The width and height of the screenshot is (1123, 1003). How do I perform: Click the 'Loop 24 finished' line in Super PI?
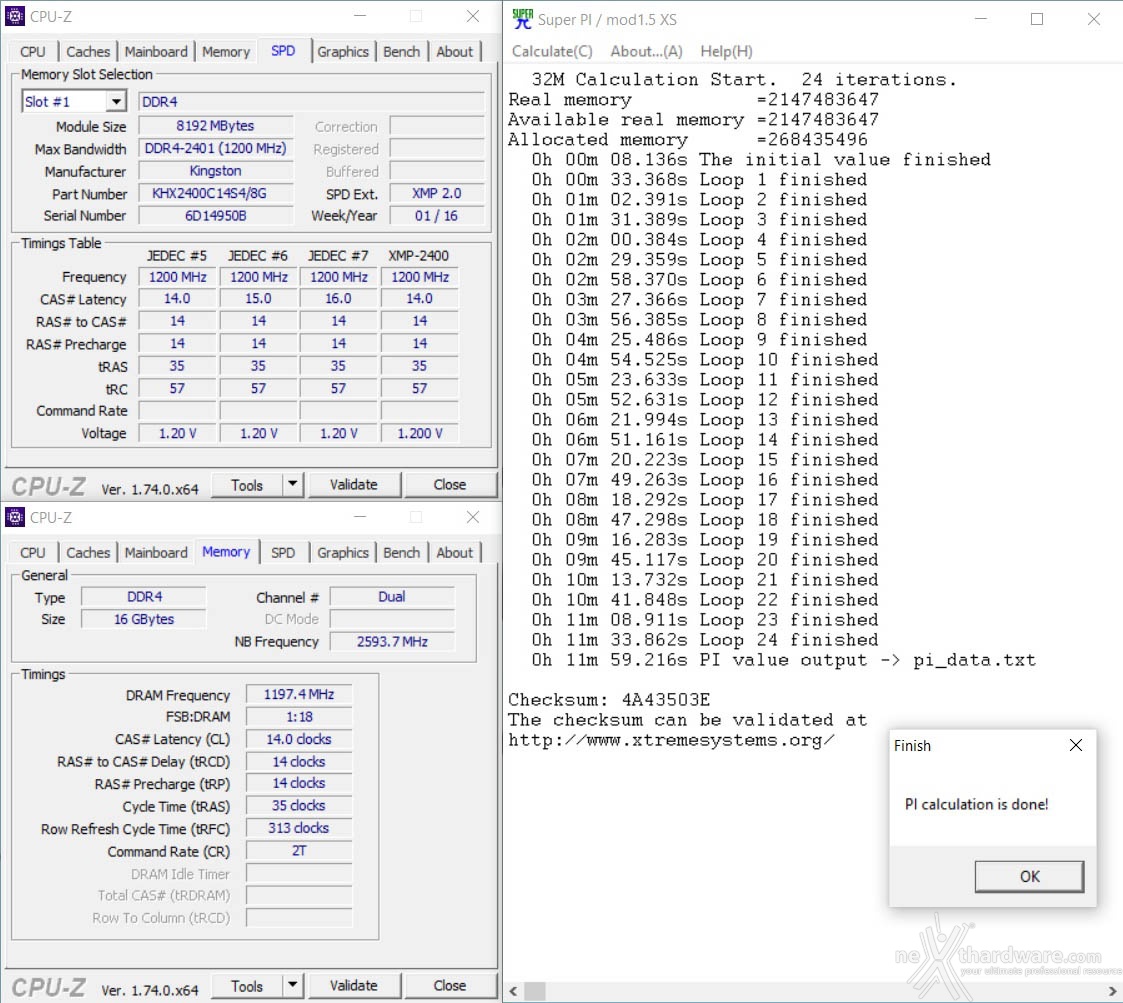click(x=705, y=640)
